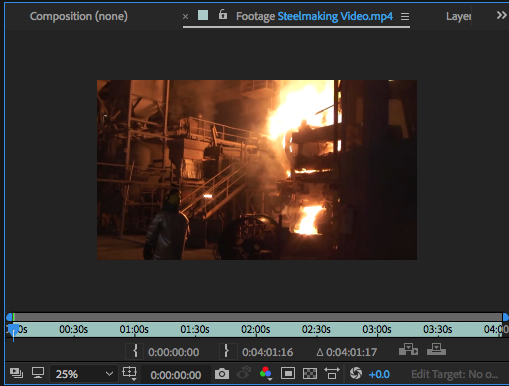Select the Footage Steelmaking Video.mp4 tab
This screenshot has width=509, height=386.
coord(314,16)
